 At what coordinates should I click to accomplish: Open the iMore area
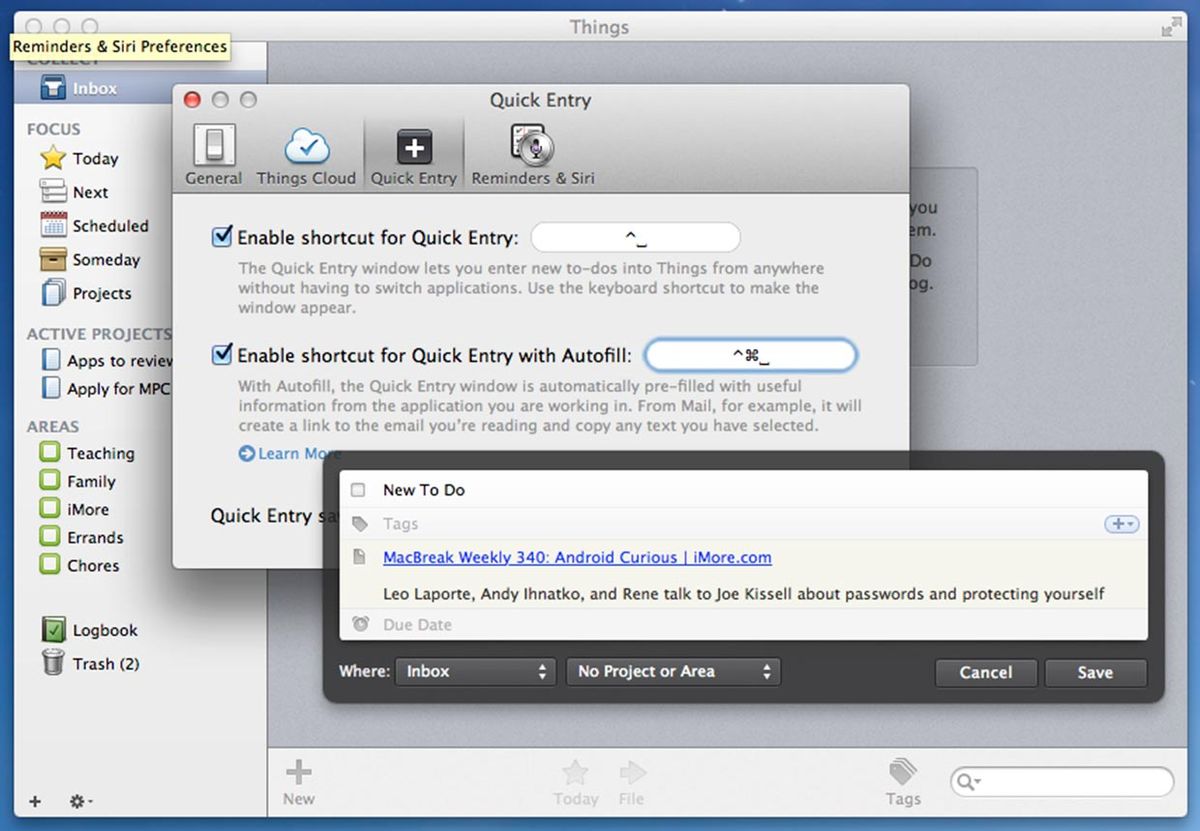click(x=75, y=509)
